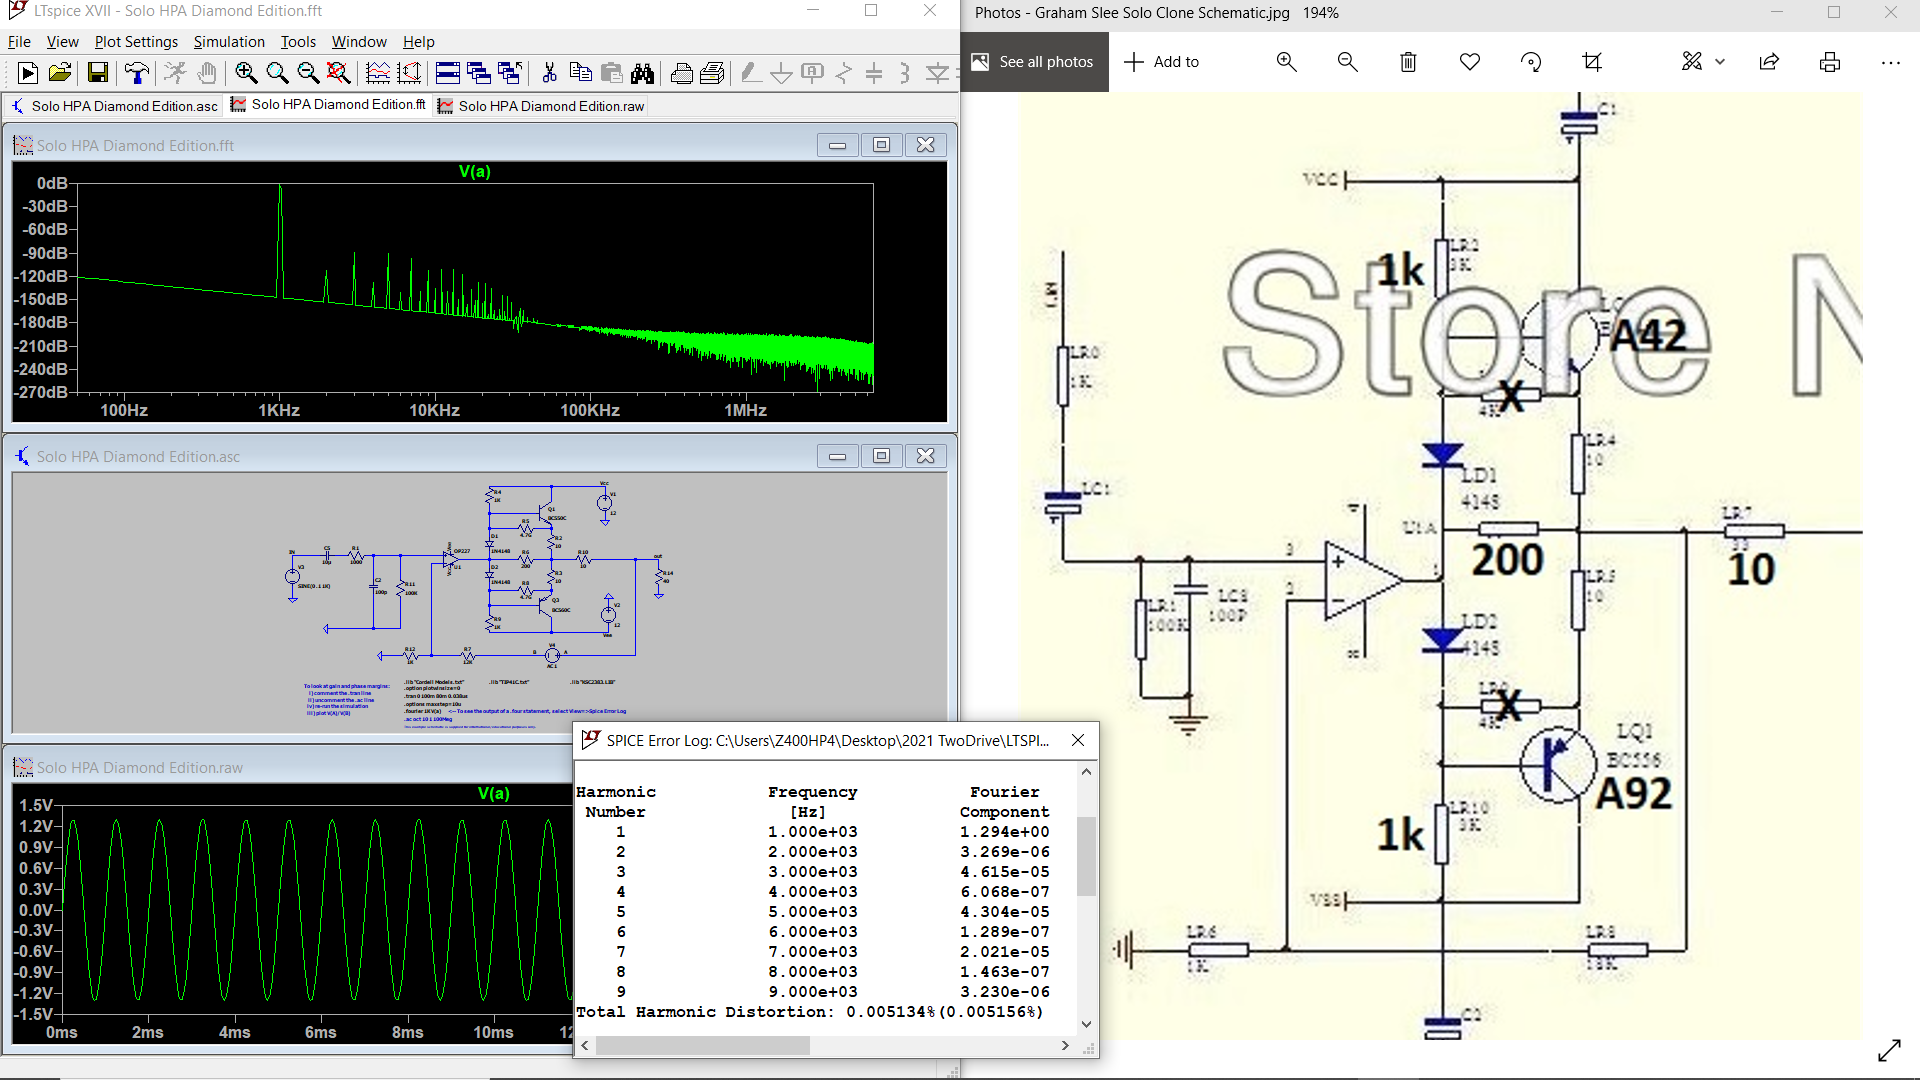Viewport: 1920px width, 1080px height.
Task: Click the Run simulation running-man icon
Action: click(175, 73)
